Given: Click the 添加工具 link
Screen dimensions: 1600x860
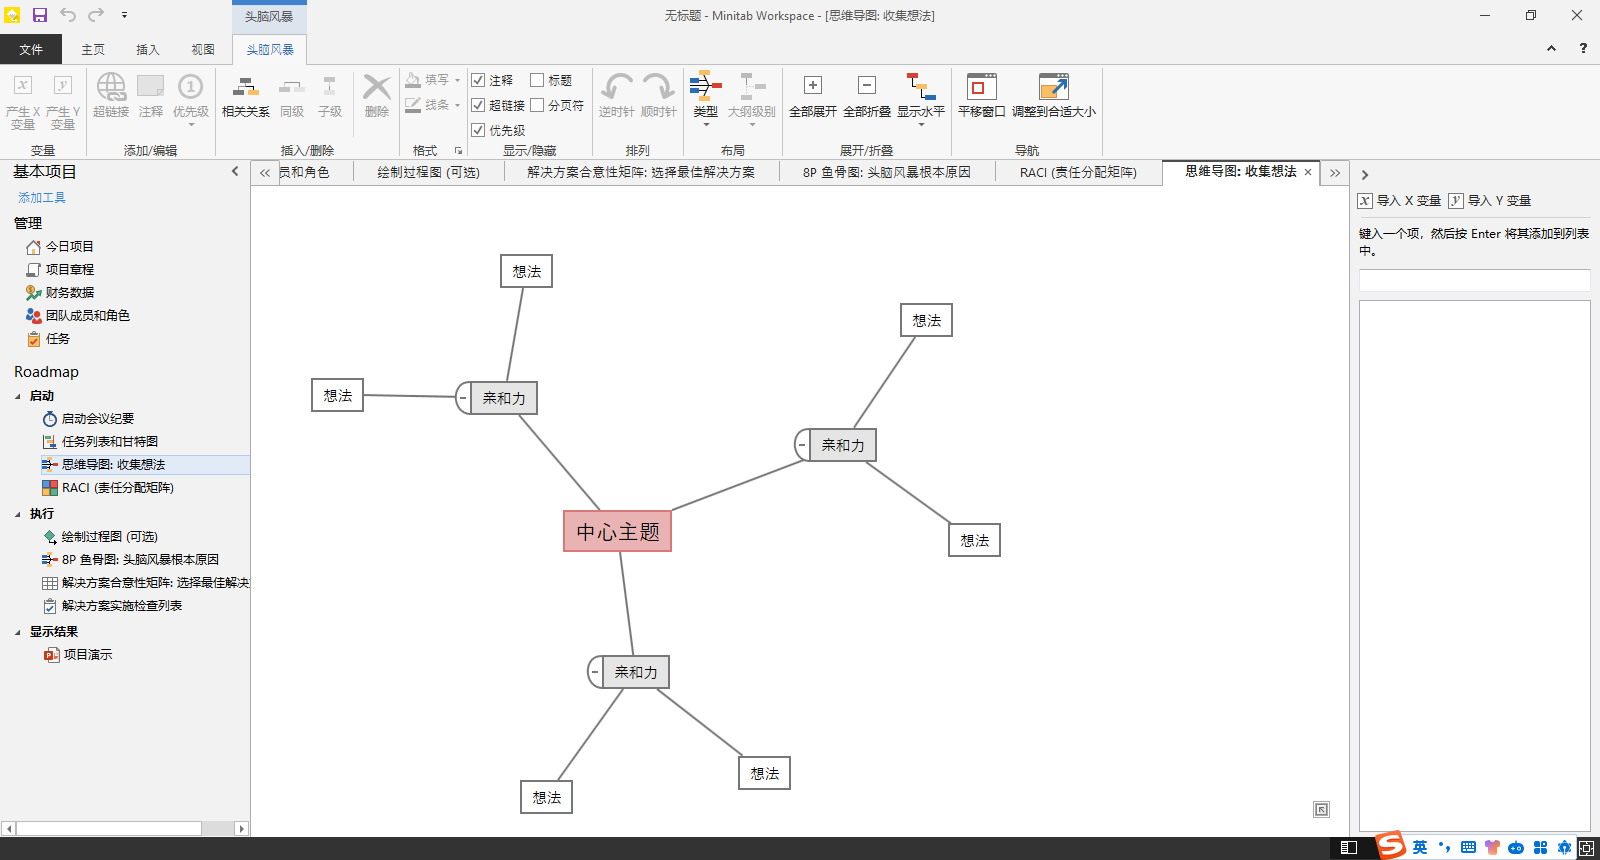Looking at the screenshot, I should [42, 198].
